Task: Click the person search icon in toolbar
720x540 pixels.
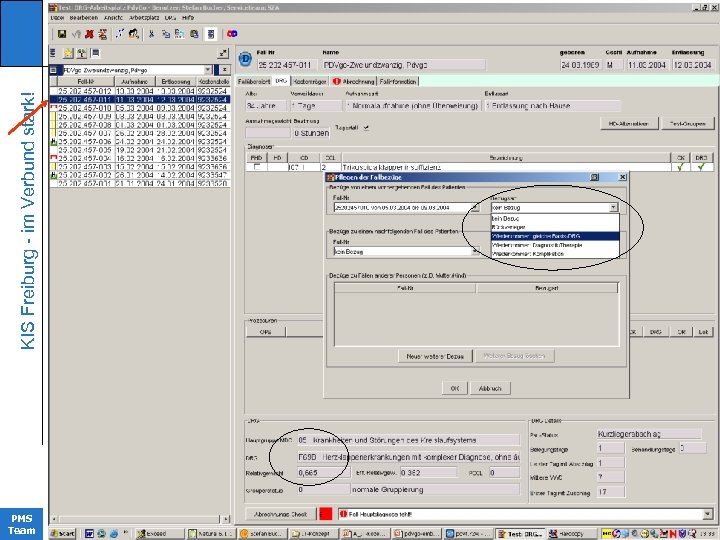Action: (134, 34)
